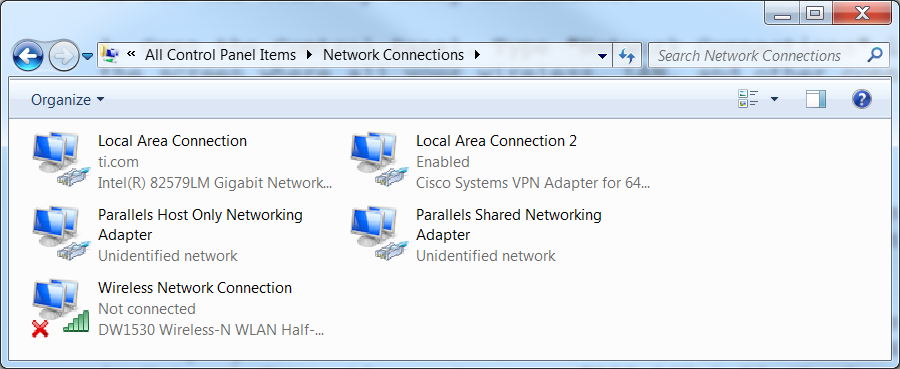Click the Change your view icon
Image resolution: width=900 pixels, height=369 pixels.
tap(748, 99)
